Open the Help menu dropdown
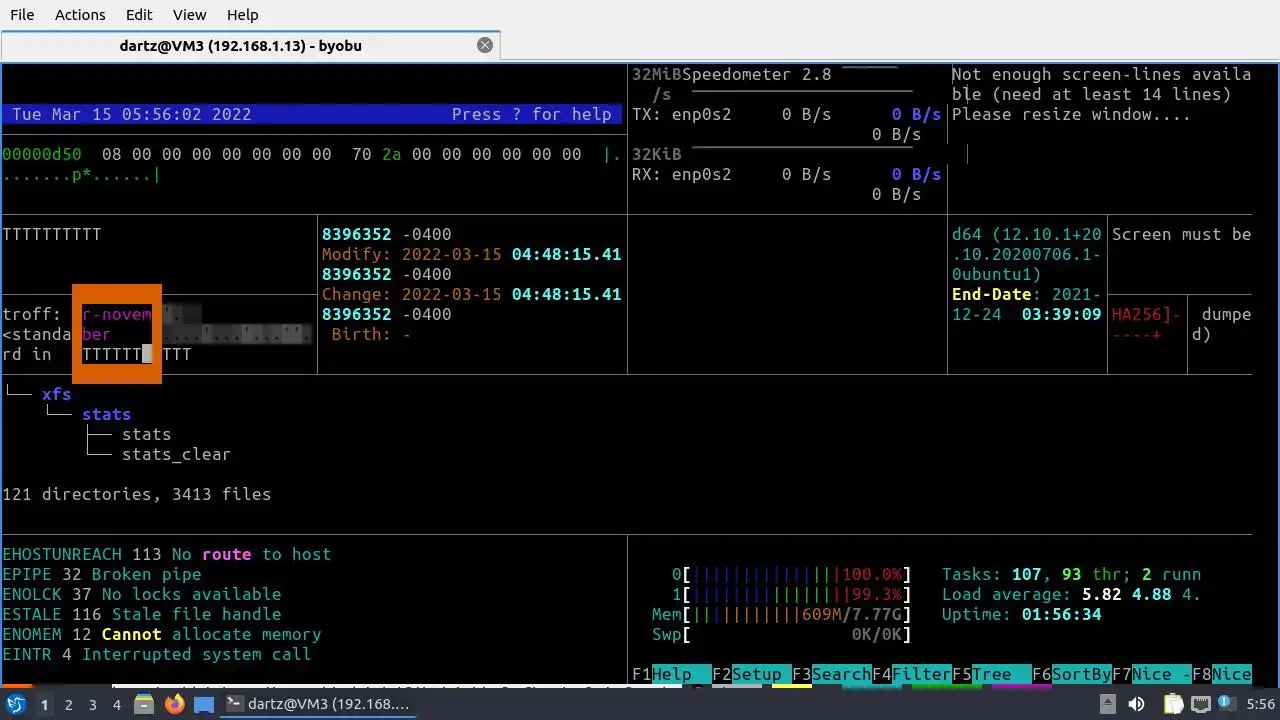1280x720 pixels. coord(242,15)
